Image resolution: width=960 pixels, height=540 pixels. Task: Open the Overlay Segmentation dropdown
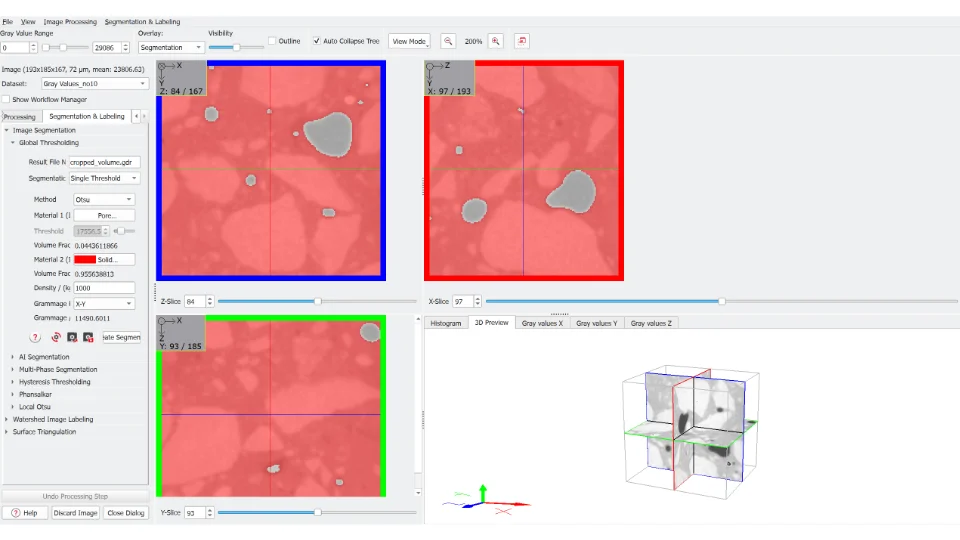tap(171, 47)
